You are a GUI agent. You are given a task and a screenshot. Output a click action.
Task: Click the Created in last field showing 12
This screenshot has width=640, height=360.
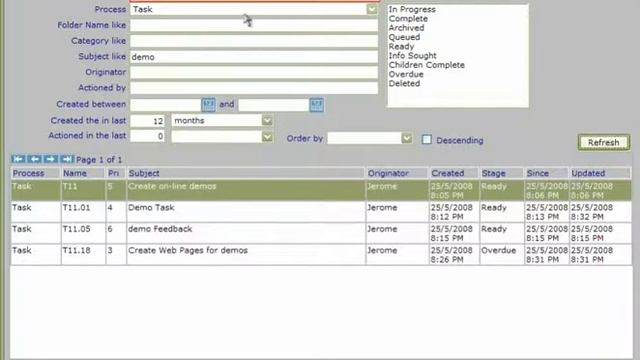coord(148,121)
